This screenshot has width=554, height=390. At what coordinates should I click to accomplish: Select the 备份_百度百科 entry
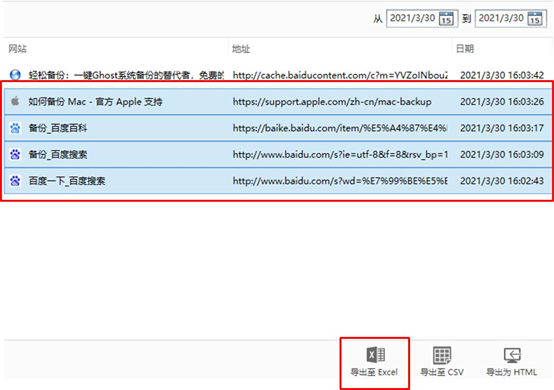[278, 128]
